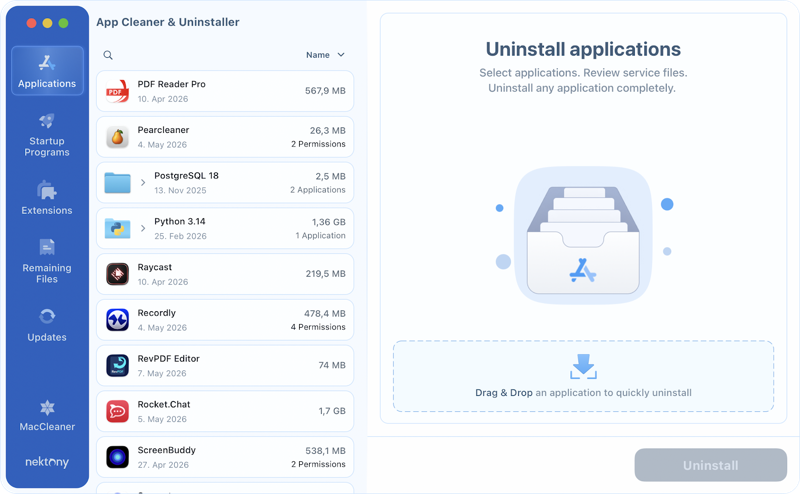Click the 13. Nov 2025 date
800x494 pixels.
[180, 190]
